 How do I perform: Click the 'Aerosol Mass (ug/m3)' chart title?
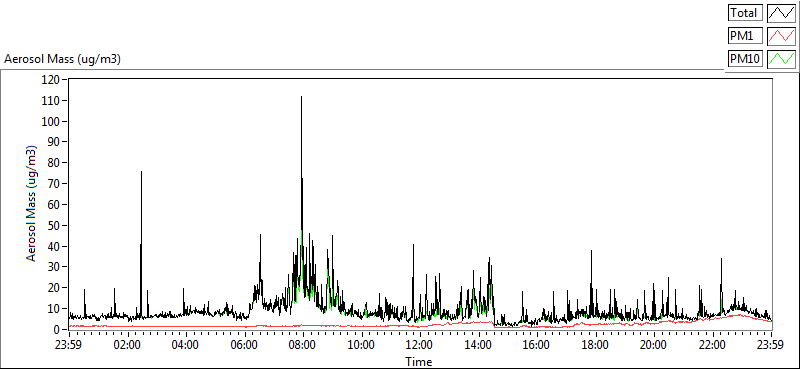coord(62,59)
